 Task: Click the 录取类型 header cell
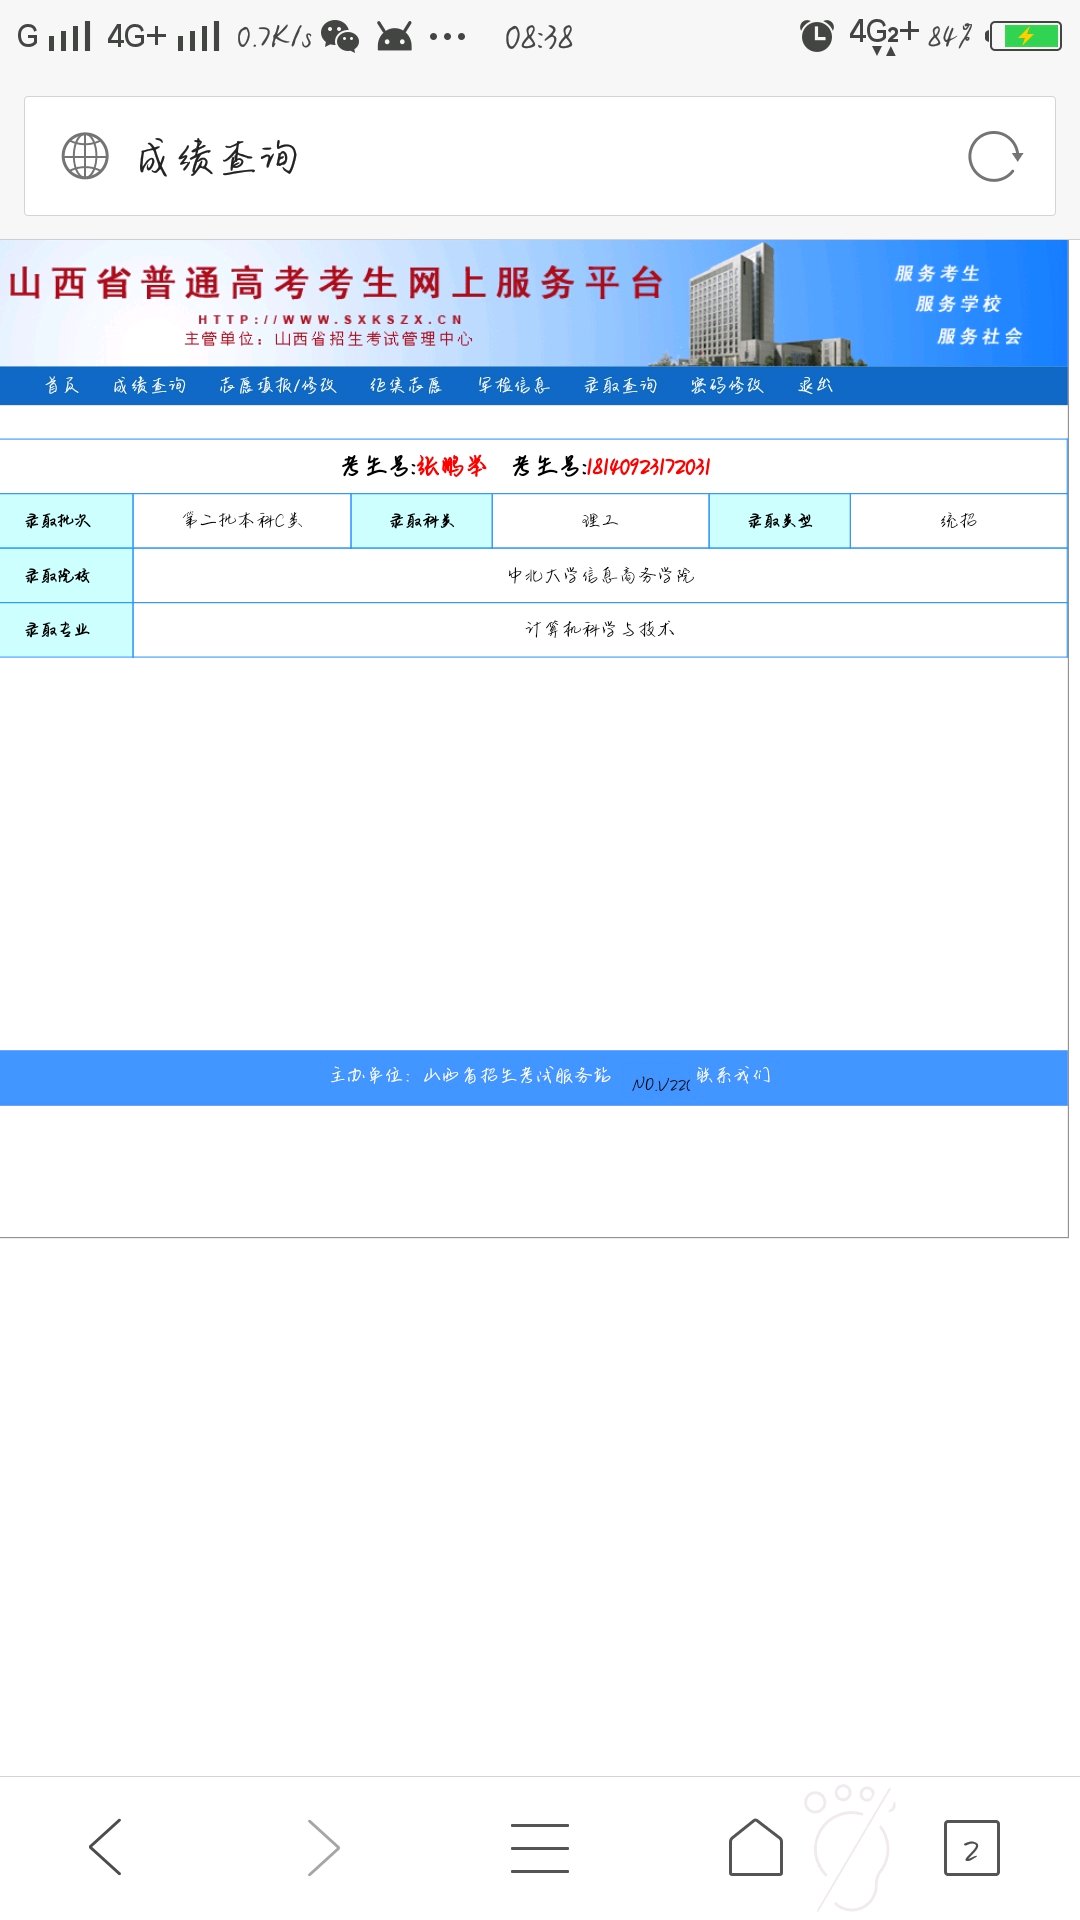tap(780, 520)
